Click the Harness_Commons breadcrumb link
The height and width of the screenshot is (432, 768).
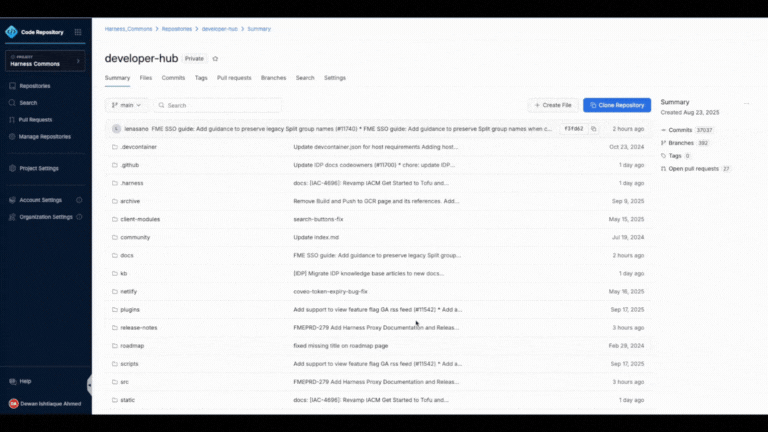128,29
